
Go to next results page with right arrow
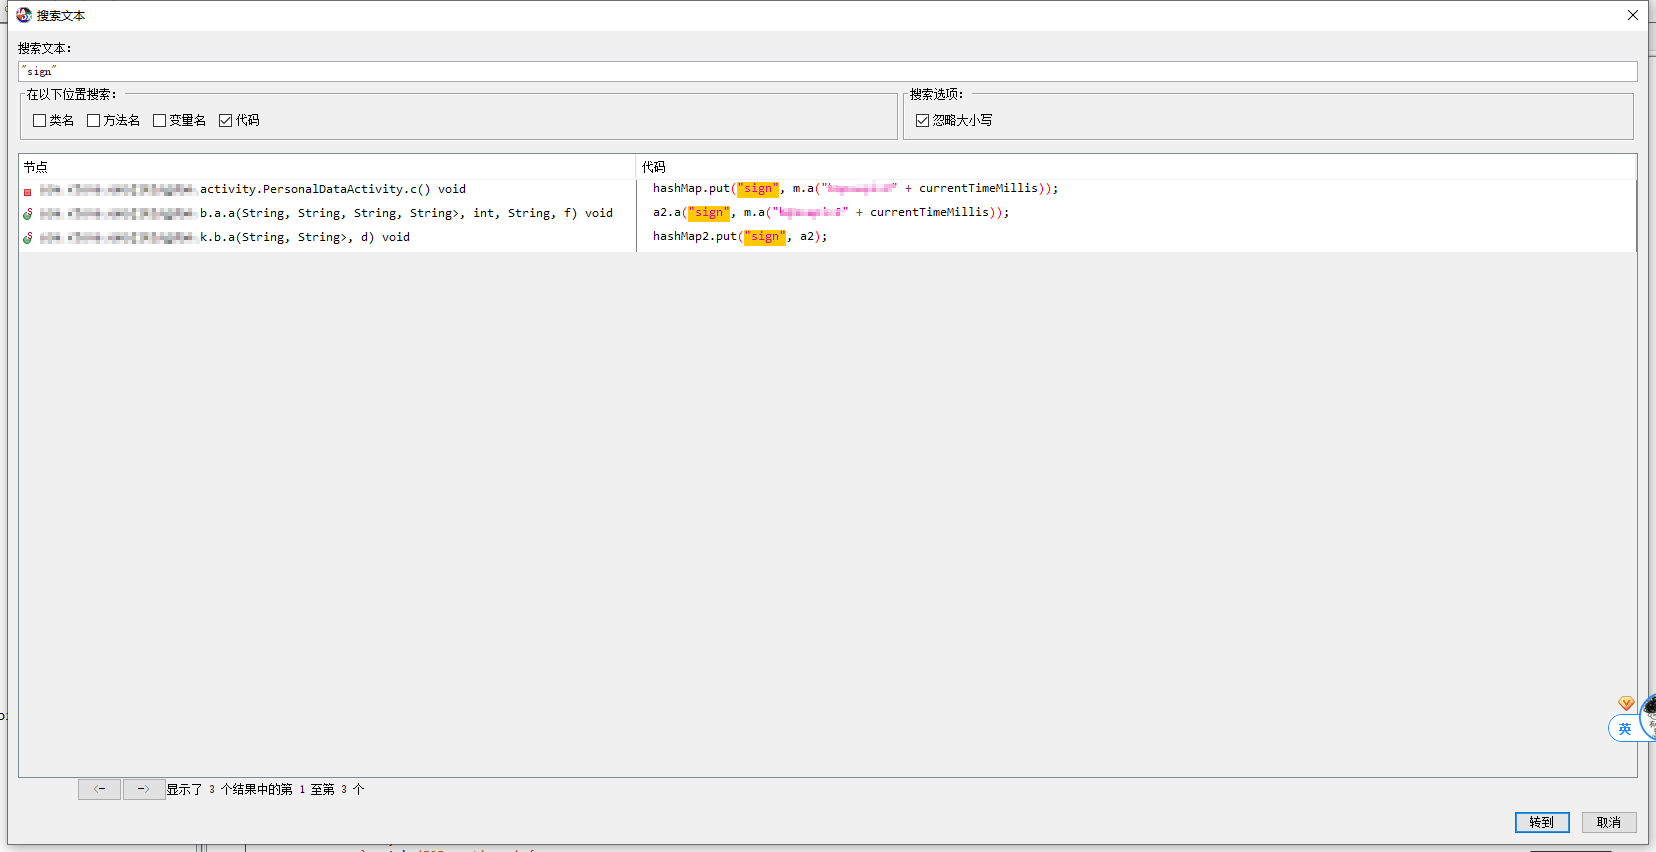pos(144,789)
